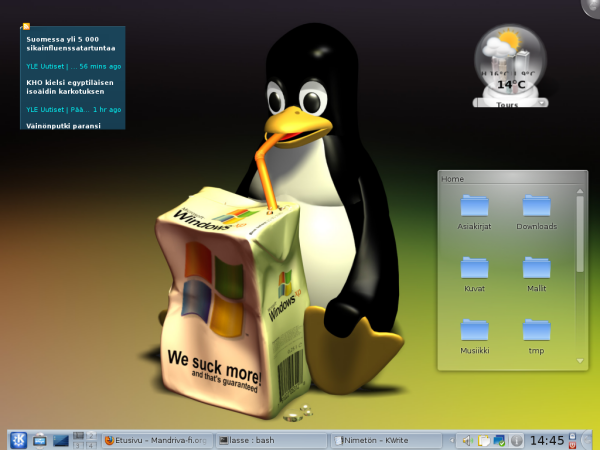
Task: Open the device notifier icon in the panel
Action: [x=39, y=440]
